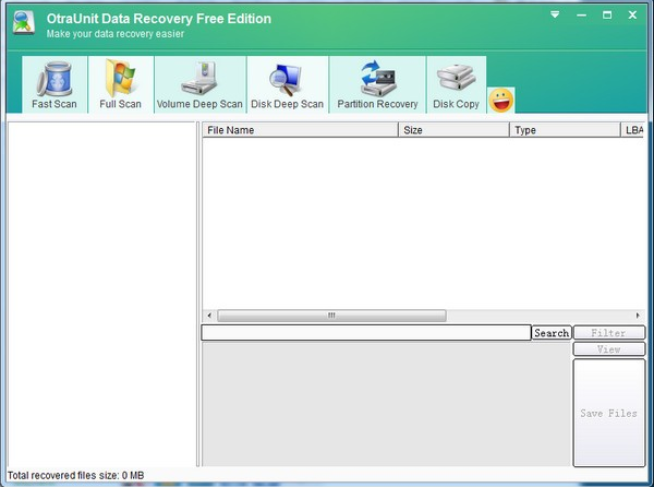
Task: Click the Save Files button
Action: (x=609, y=413)
